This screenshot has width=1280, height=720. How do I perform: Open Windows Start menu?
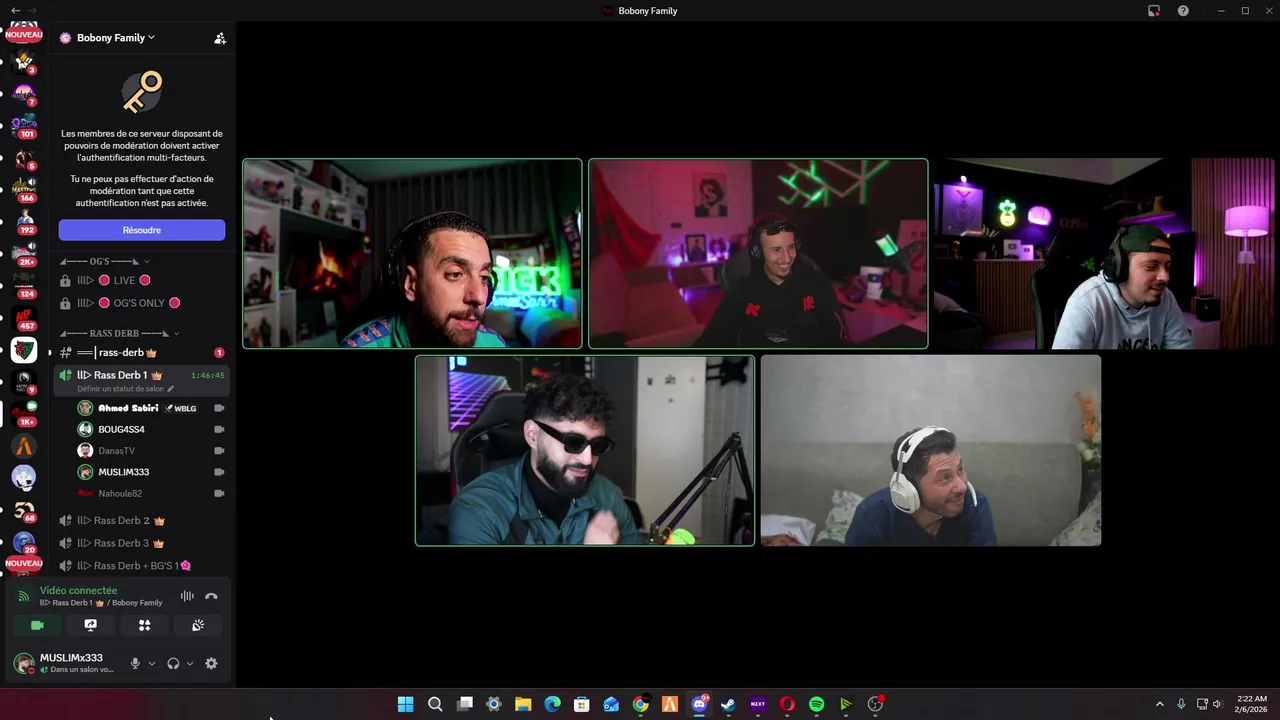(x=405, y=704)
